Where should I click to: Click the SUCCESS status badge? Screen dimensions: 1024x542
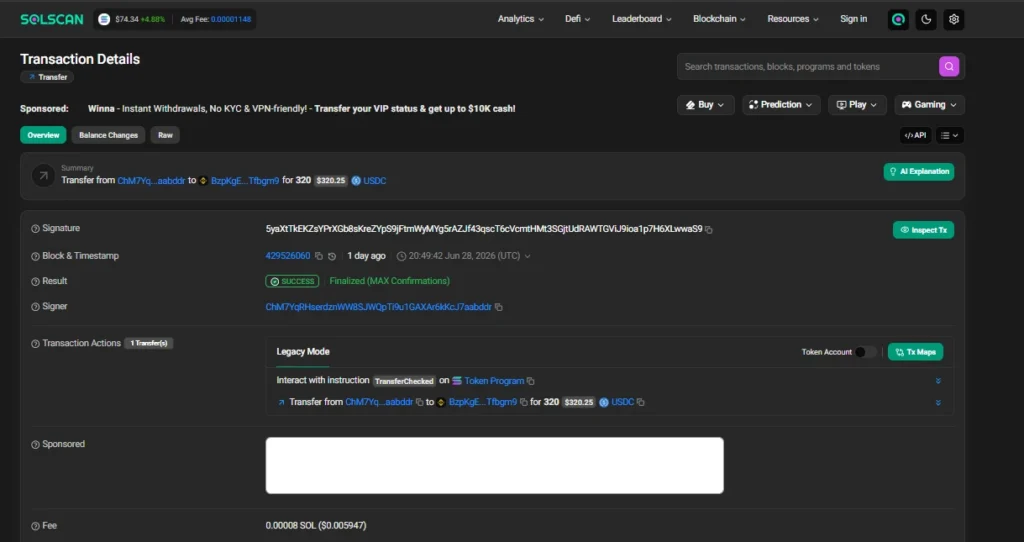[x=293, y=281]
